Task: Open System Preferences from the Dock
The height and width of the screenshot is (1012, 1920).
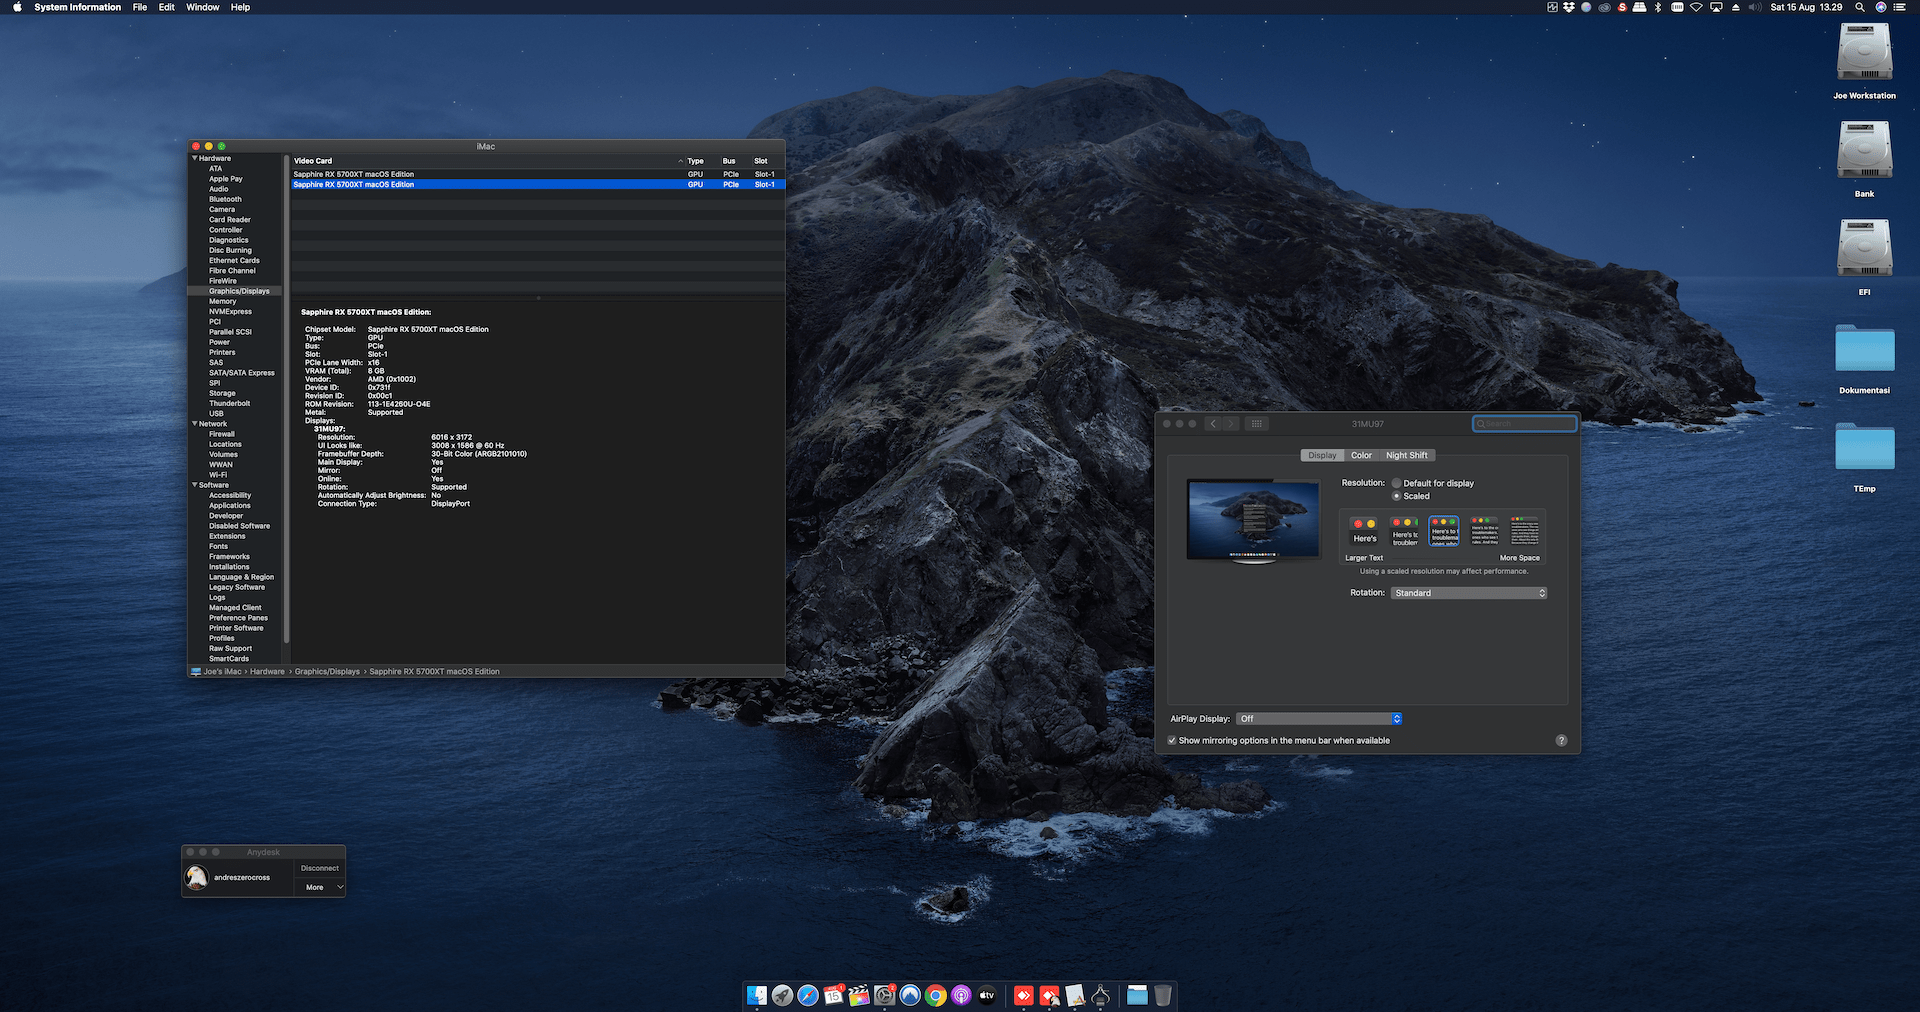Action: [884, 996]
